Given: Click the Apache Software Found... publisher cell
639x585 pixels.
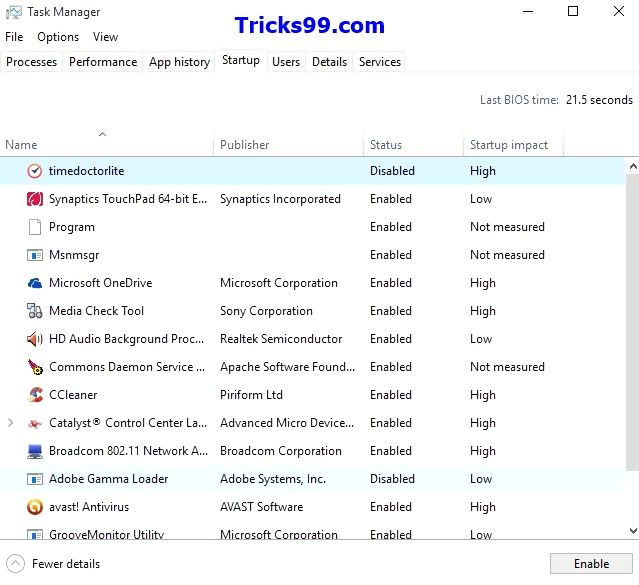Looking at the screenshot, I should pos(287,367).
